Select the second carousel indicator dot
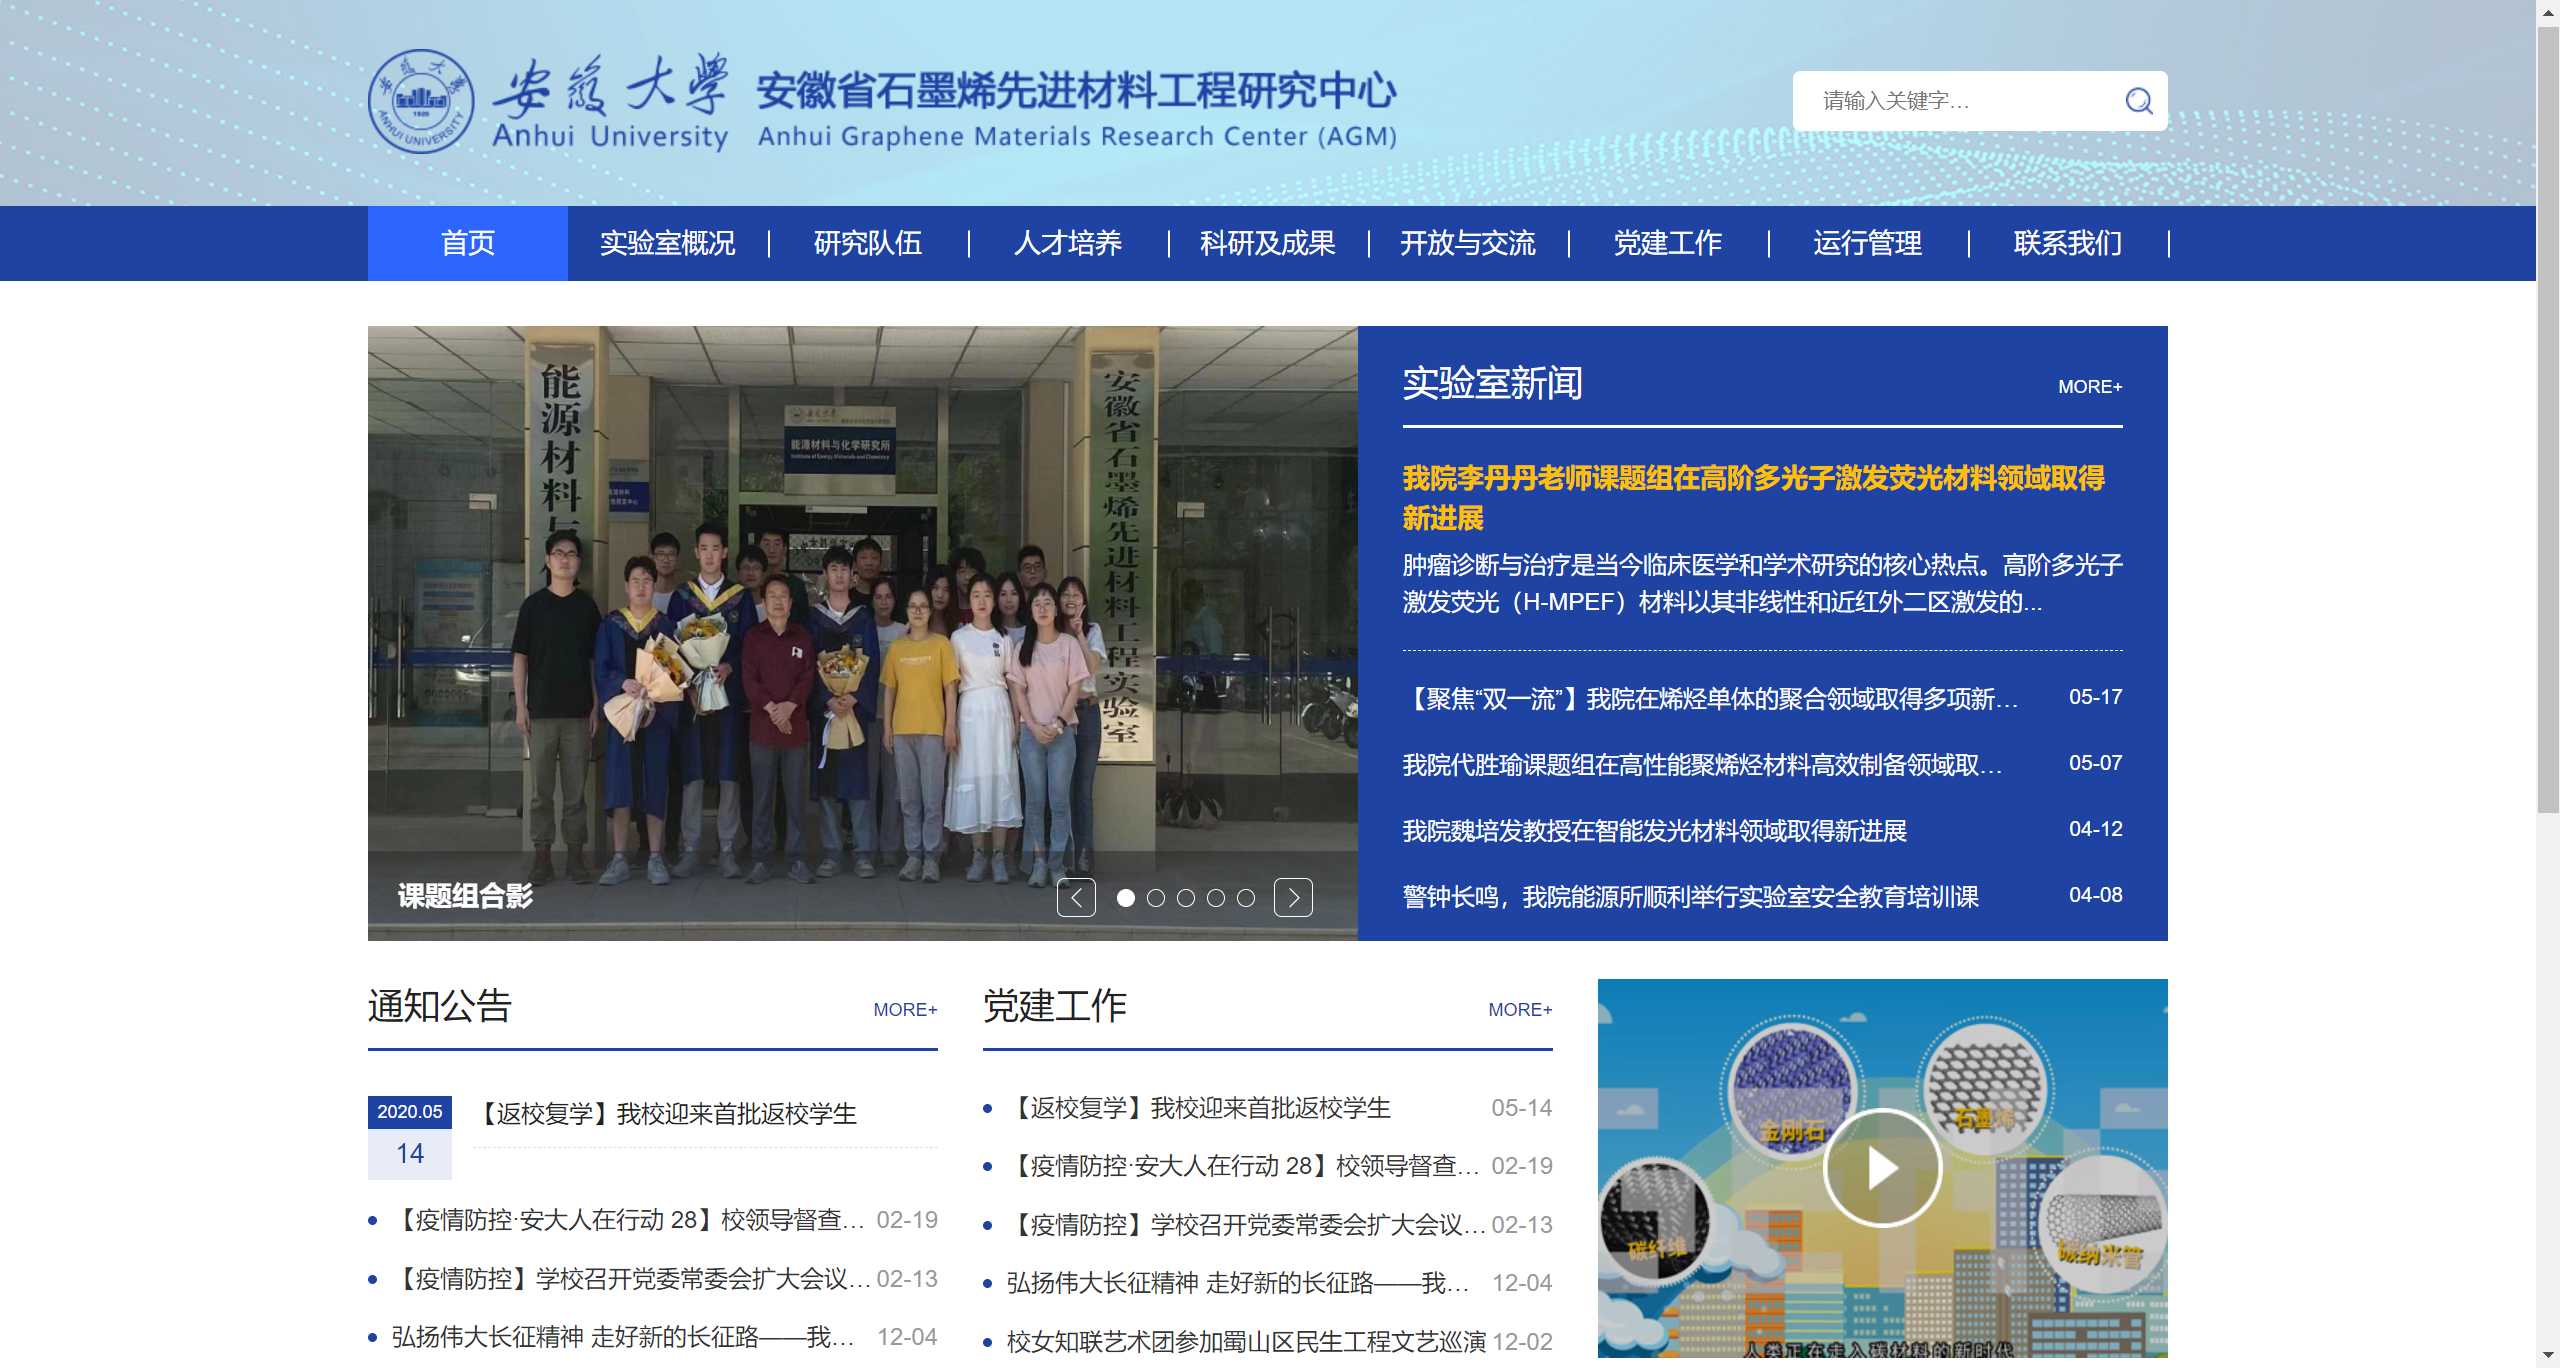Screen dimensions: 2560x1368 coord(1156,898)
